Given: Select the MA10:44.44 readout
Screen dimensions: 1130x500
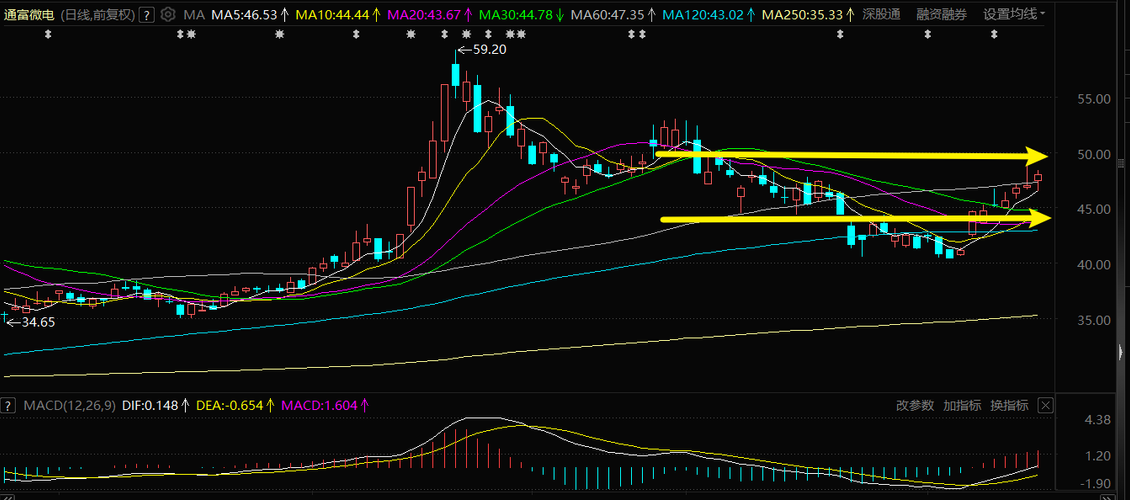Looking at the screenshot, I should point(332,14).
